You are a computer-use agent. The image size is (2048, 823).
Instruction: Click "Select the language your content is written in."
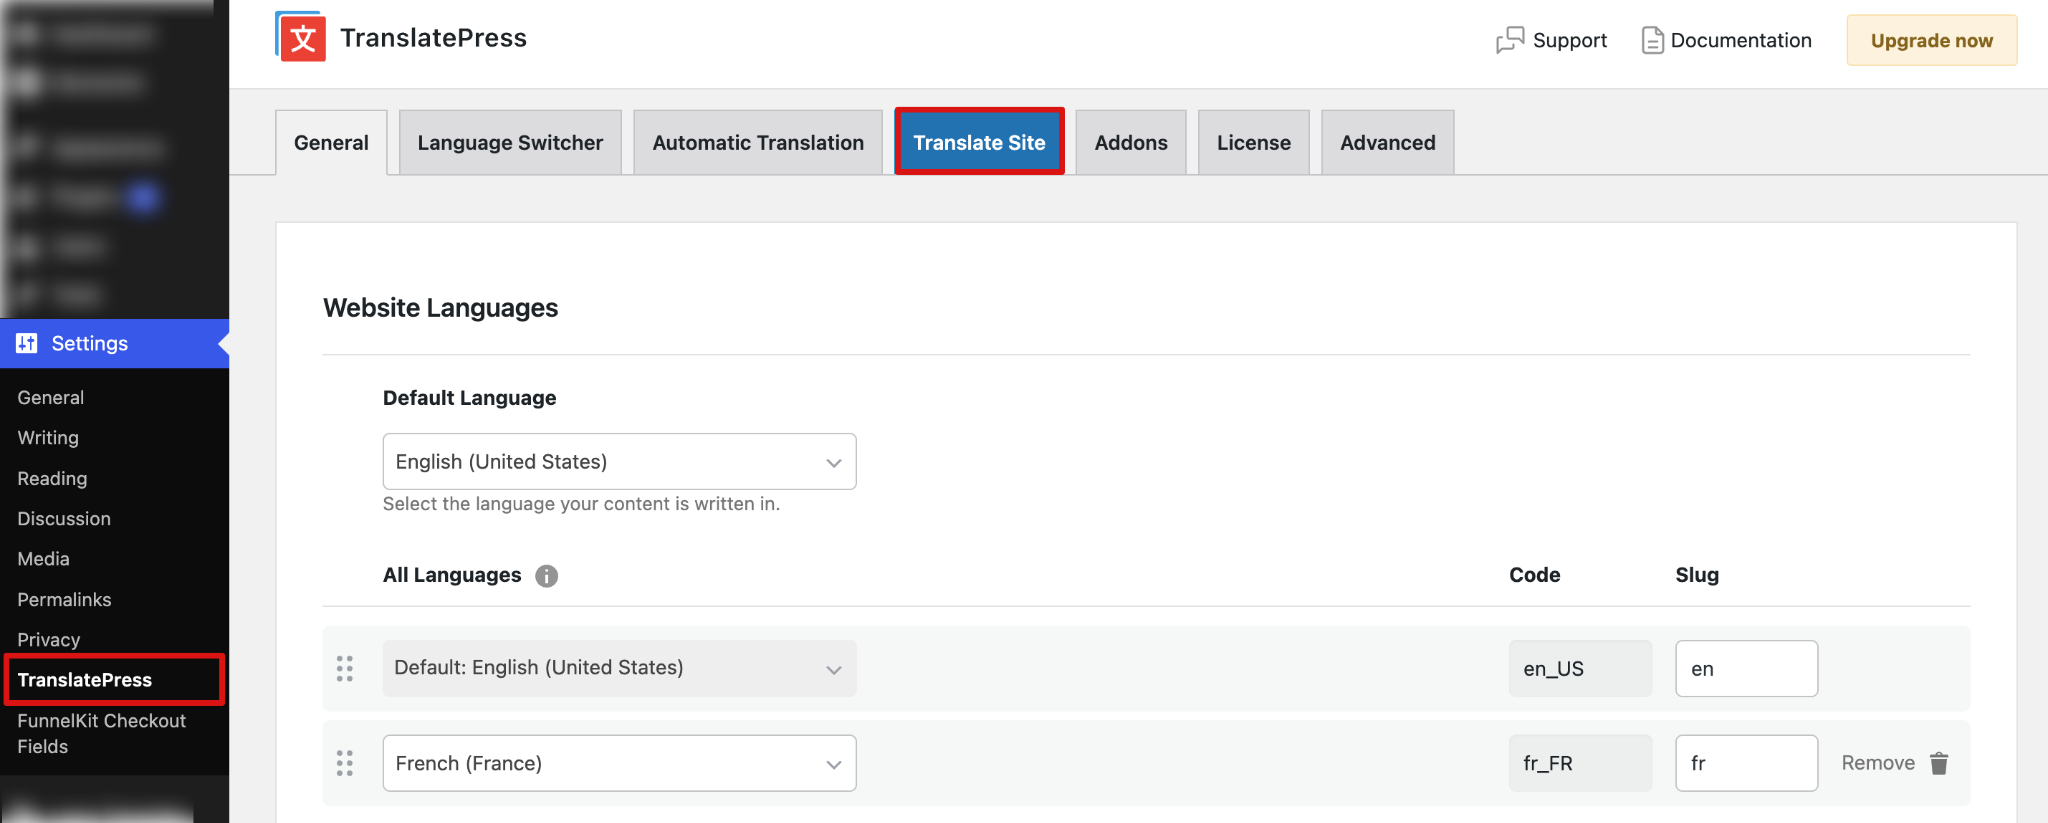click(581, 504)
